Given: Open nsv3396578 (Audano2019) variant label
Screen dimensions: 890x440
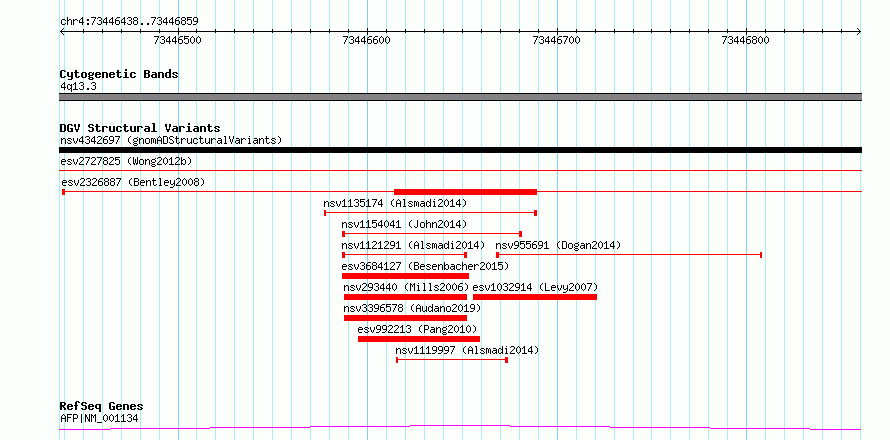Looking at the screenshot, I should pyautogui.click(x=412, y=308).
